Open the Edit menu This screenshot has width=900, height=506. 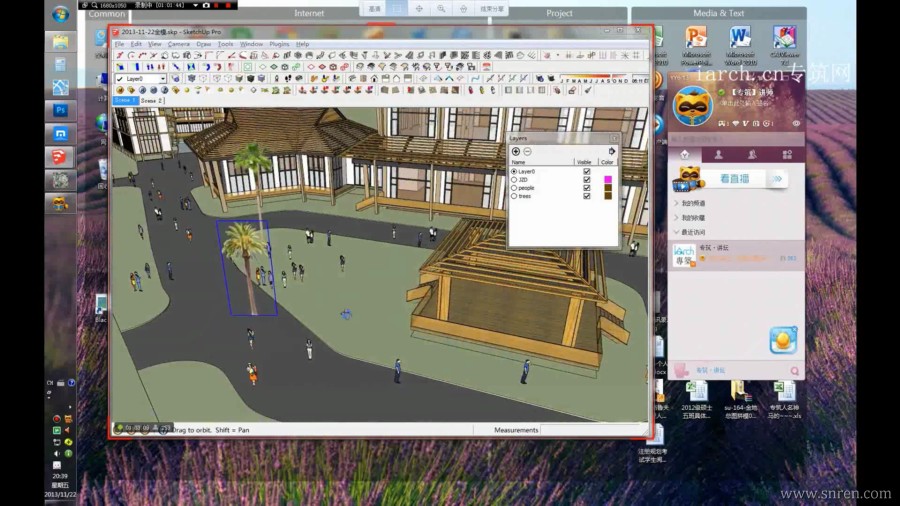click(x=136, y=44)
